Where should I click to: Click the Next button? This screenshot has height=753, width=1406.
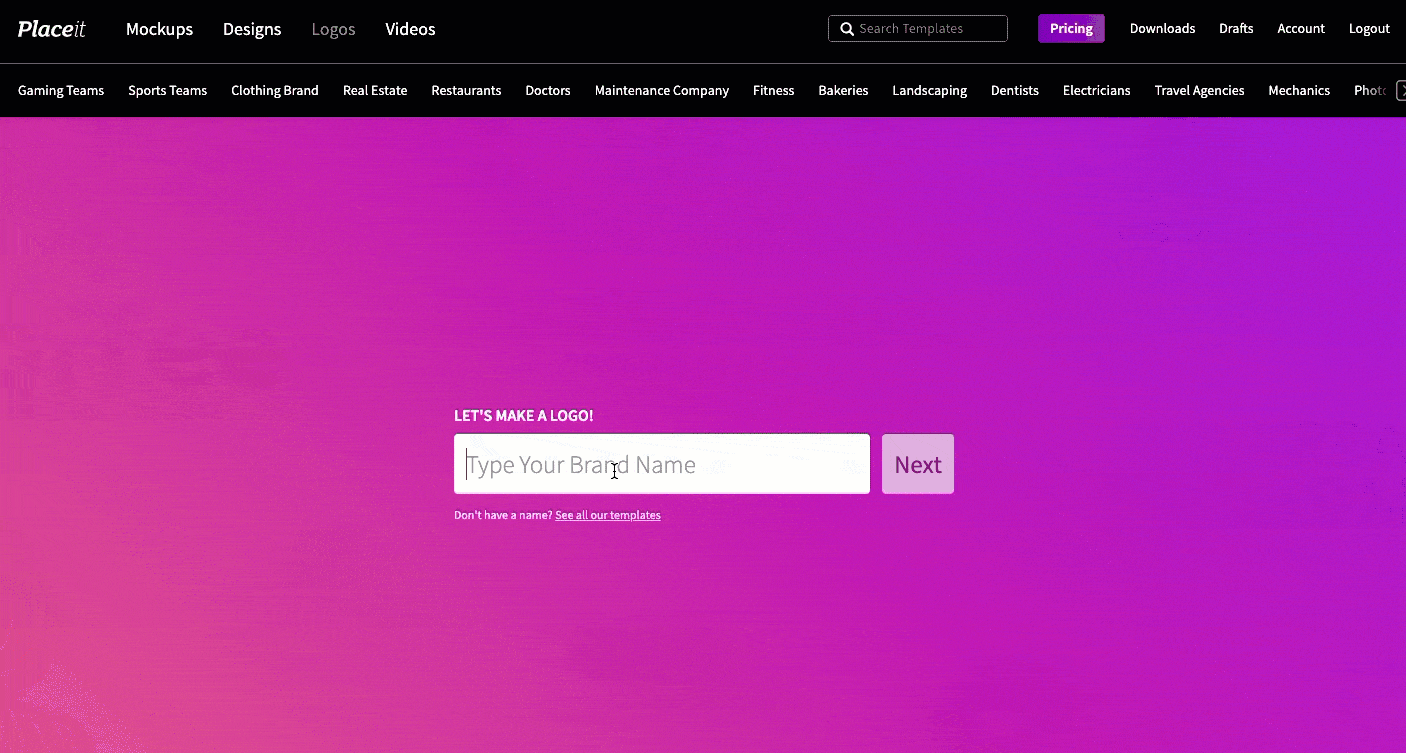pyautogui.click(x=918, y=464)
